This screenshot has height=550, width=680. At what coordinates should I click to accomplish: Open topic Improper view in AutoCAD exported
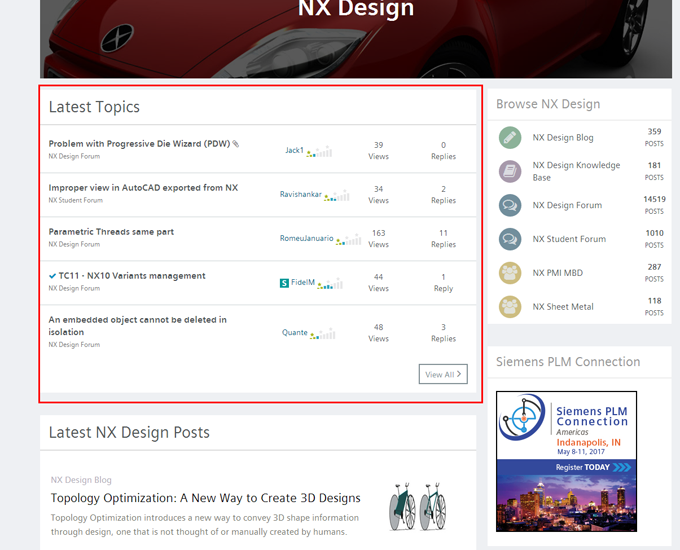pyautogui.click(x=143, y=187)
